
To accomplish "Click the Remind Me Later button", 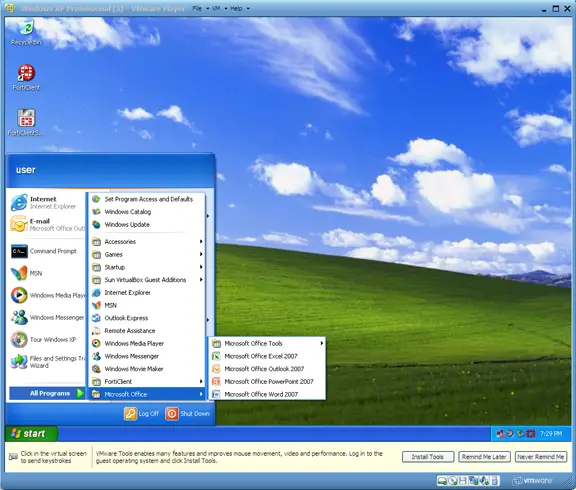I will pyautogui.click(x=484, y=457).
